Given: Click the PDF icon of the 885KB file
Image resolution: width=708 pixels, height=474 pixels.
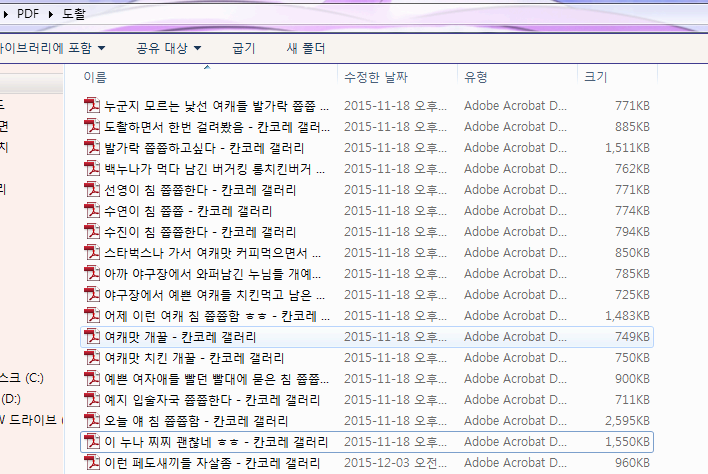Looking at the screenshot, I should pyautogui.click(x=92, y=127).
